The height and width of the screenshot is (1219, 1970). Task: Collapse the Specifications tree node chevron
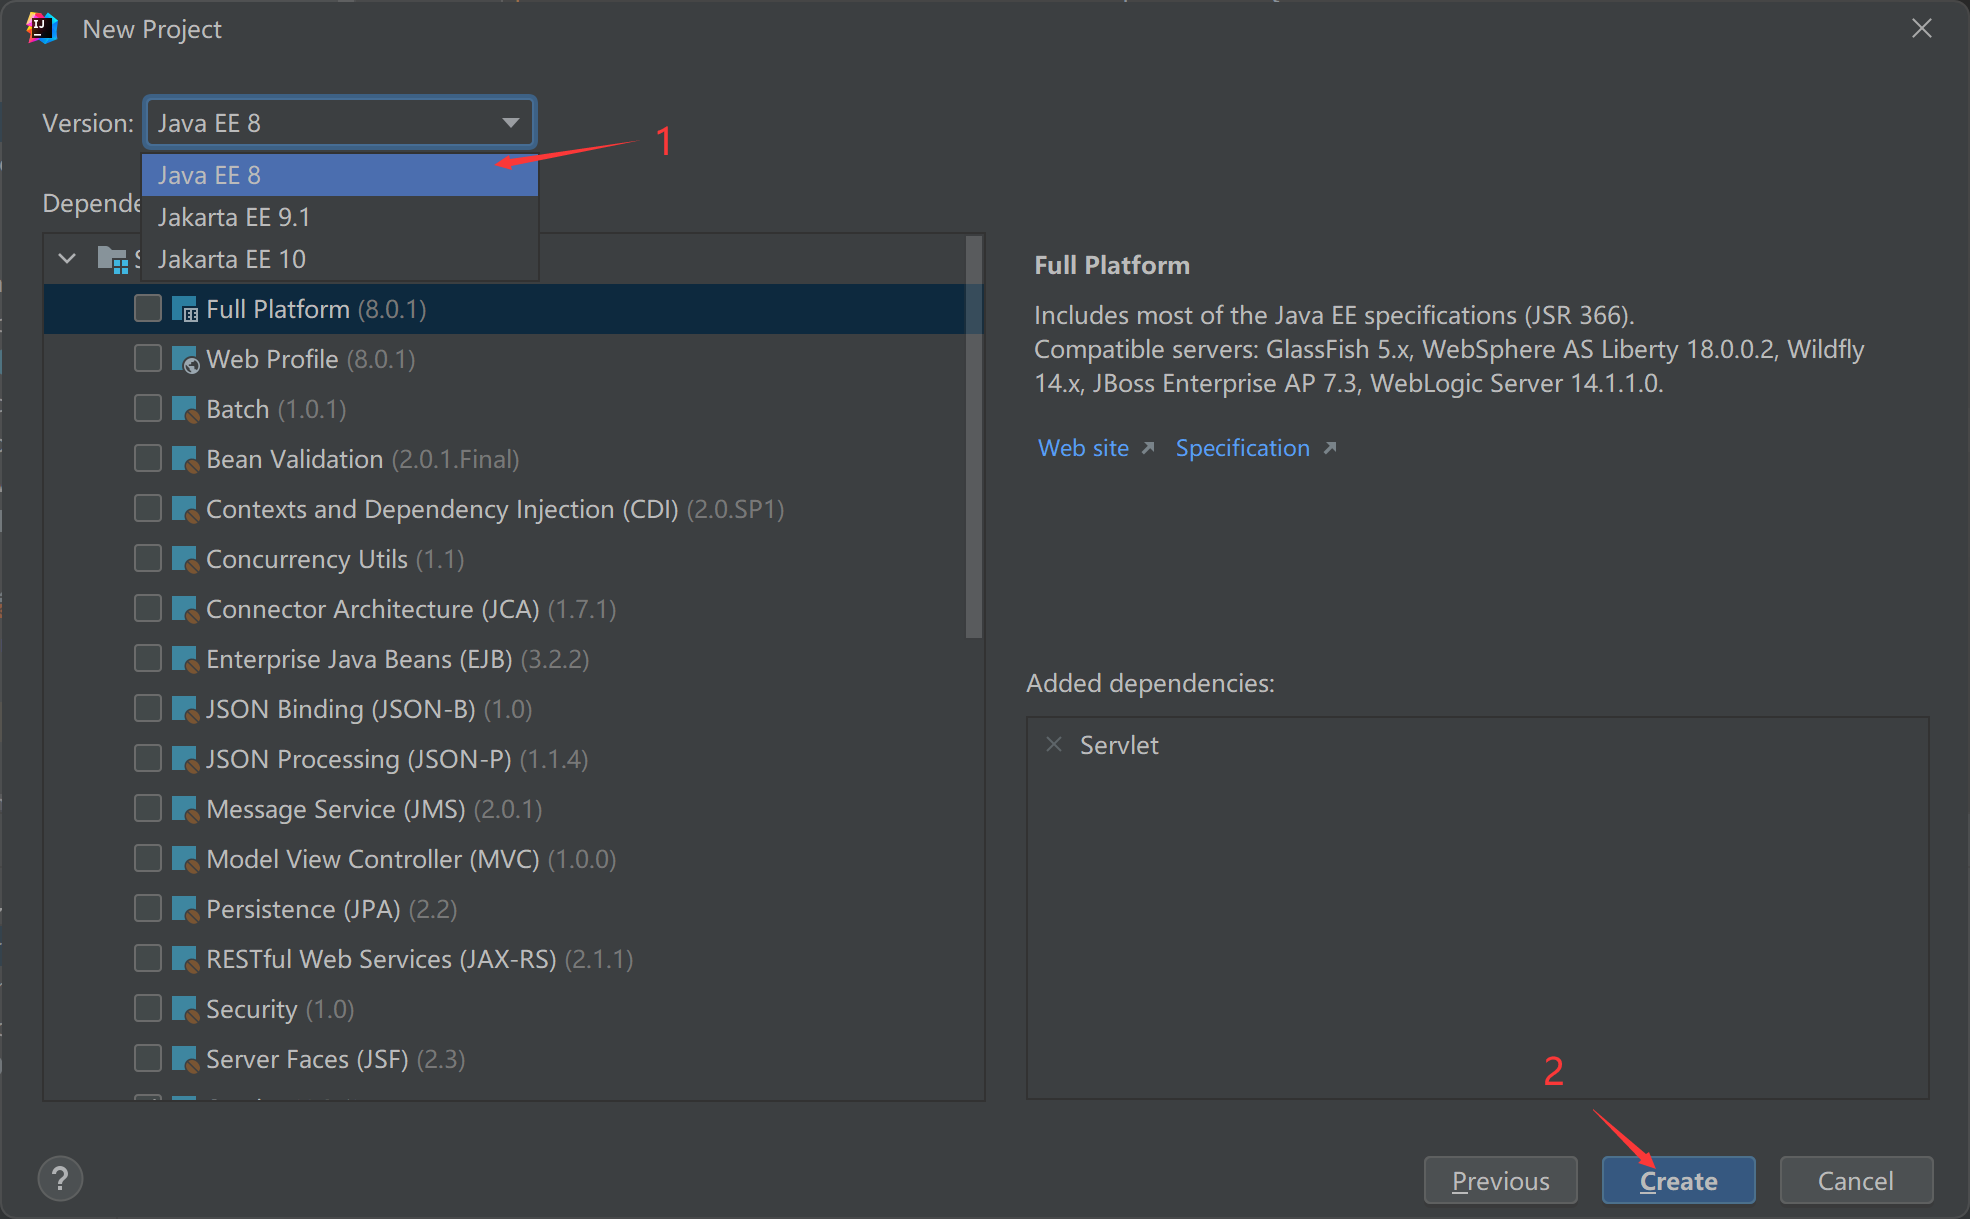click(67, 259)
